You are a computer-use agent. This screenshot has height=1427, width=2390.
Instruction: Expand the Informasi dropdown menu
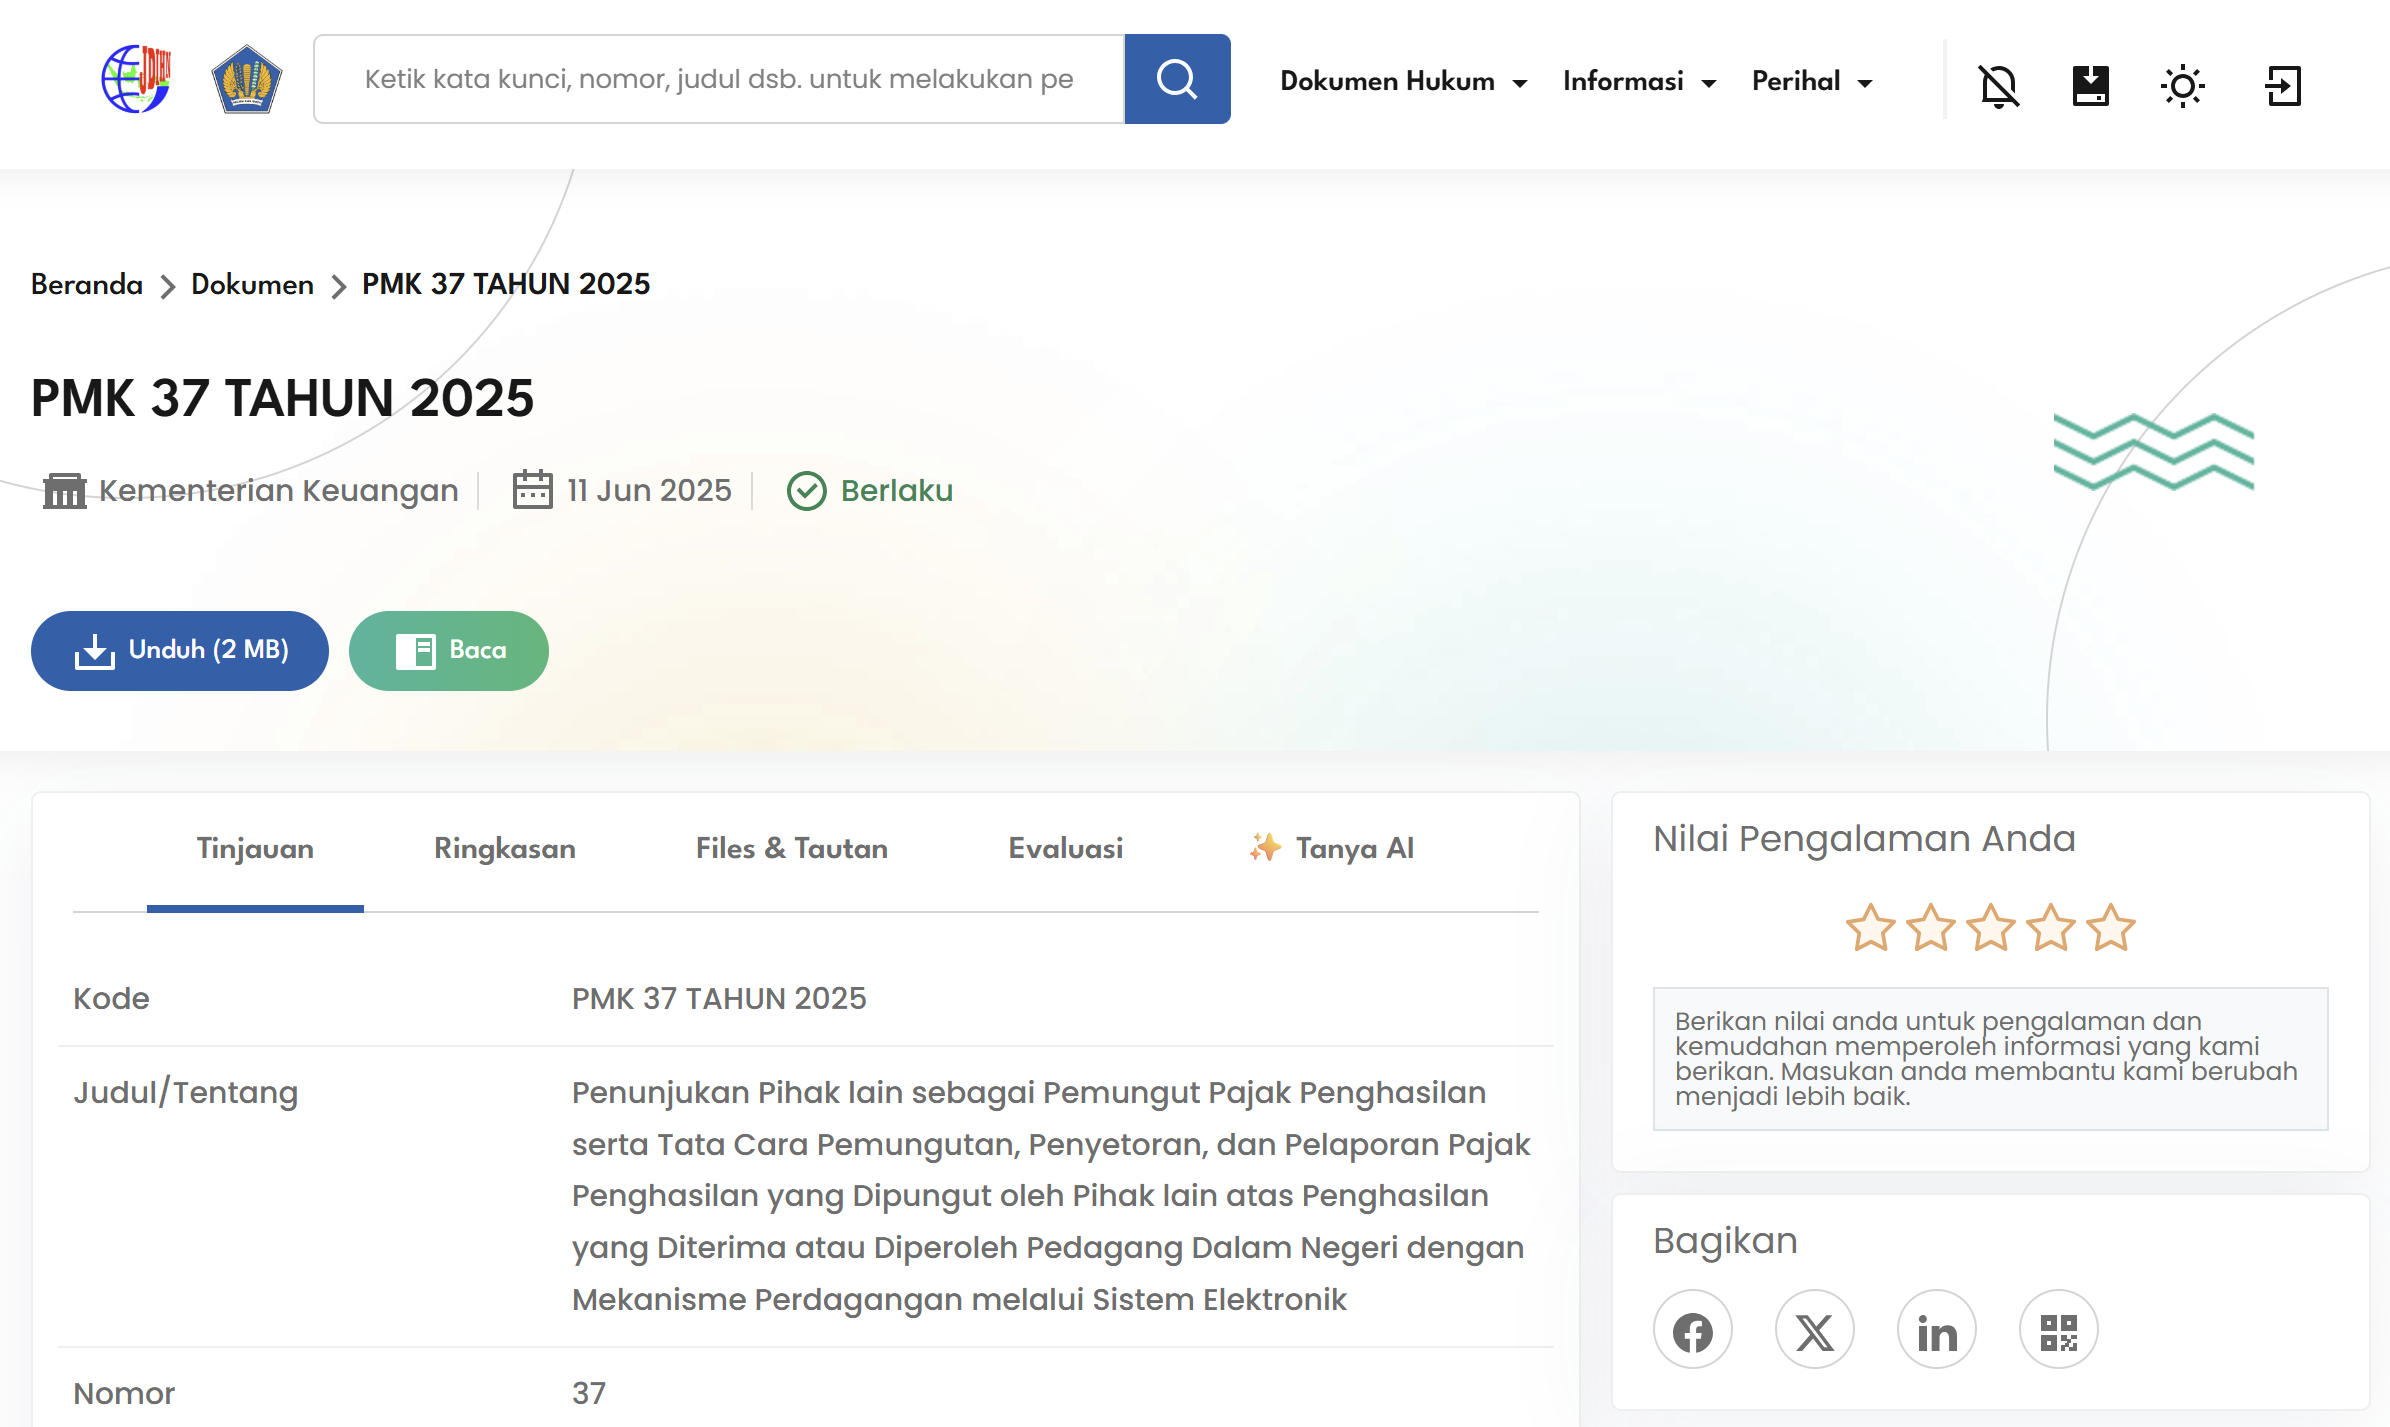[x=1640, y=81]
